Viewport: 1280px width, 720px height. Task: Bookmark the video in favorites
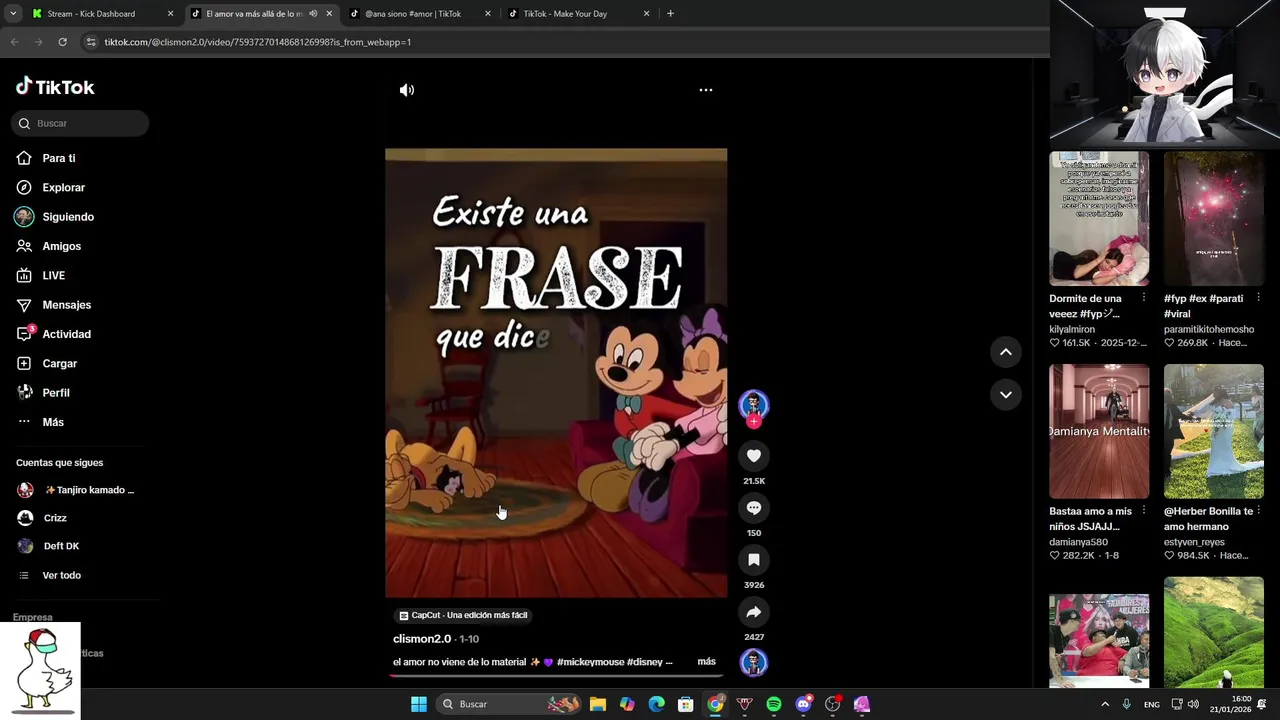click(x=754, y=560)
